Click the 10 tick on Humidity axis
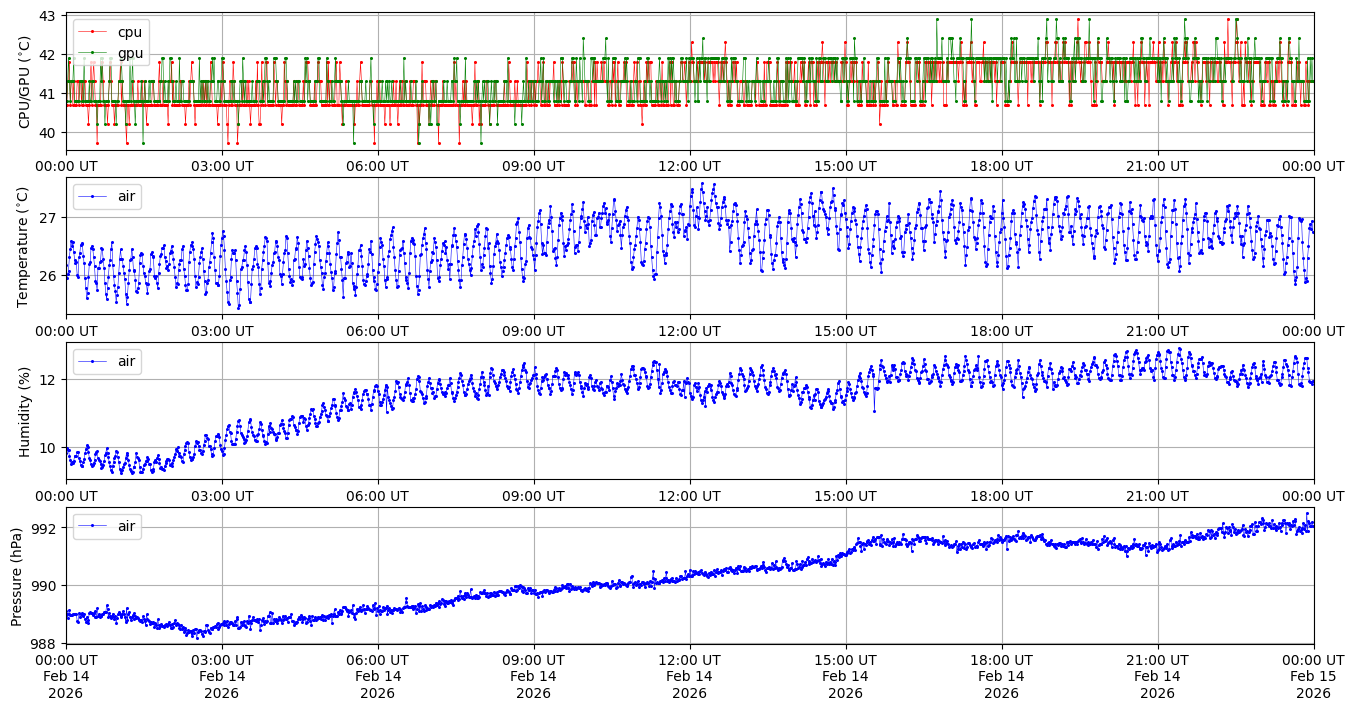1354x710 pixels. tap(48, 448)
